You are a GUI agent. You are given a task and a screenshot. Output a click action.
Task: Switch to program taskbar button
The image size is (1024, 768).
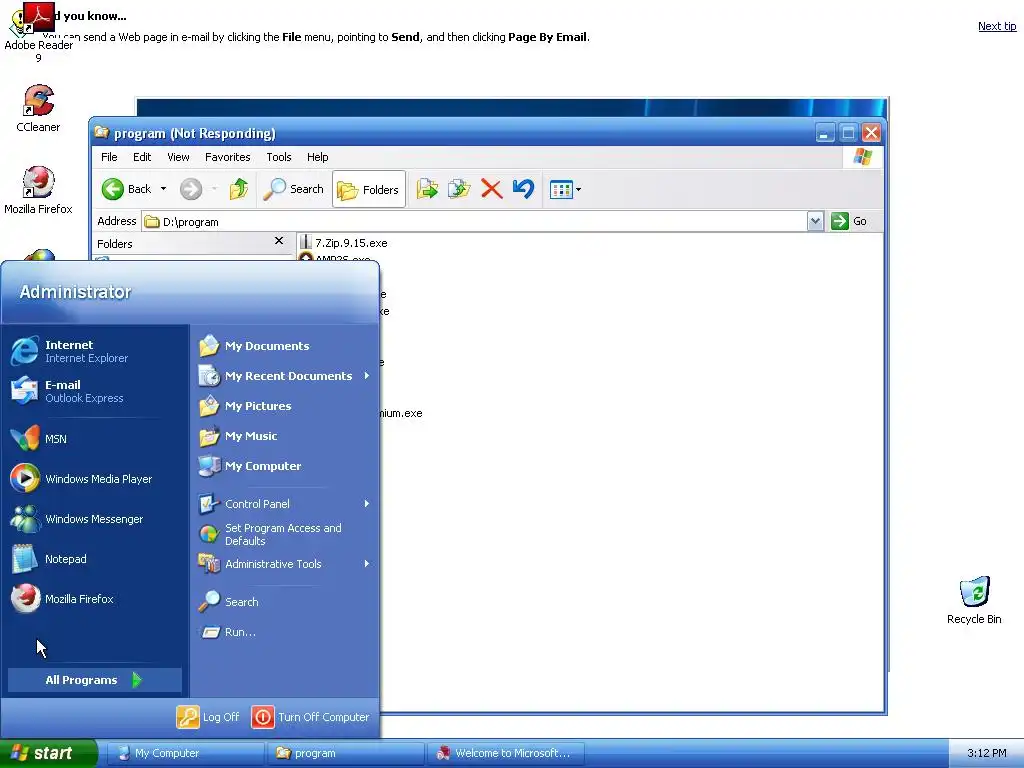click(345, 753)
